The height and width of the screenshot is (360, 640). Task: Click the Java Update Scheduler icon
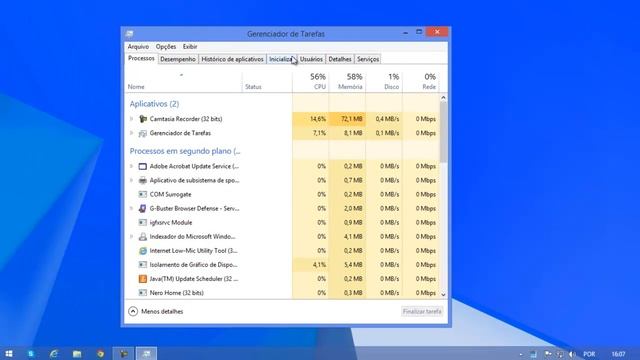tap(142, 279)
